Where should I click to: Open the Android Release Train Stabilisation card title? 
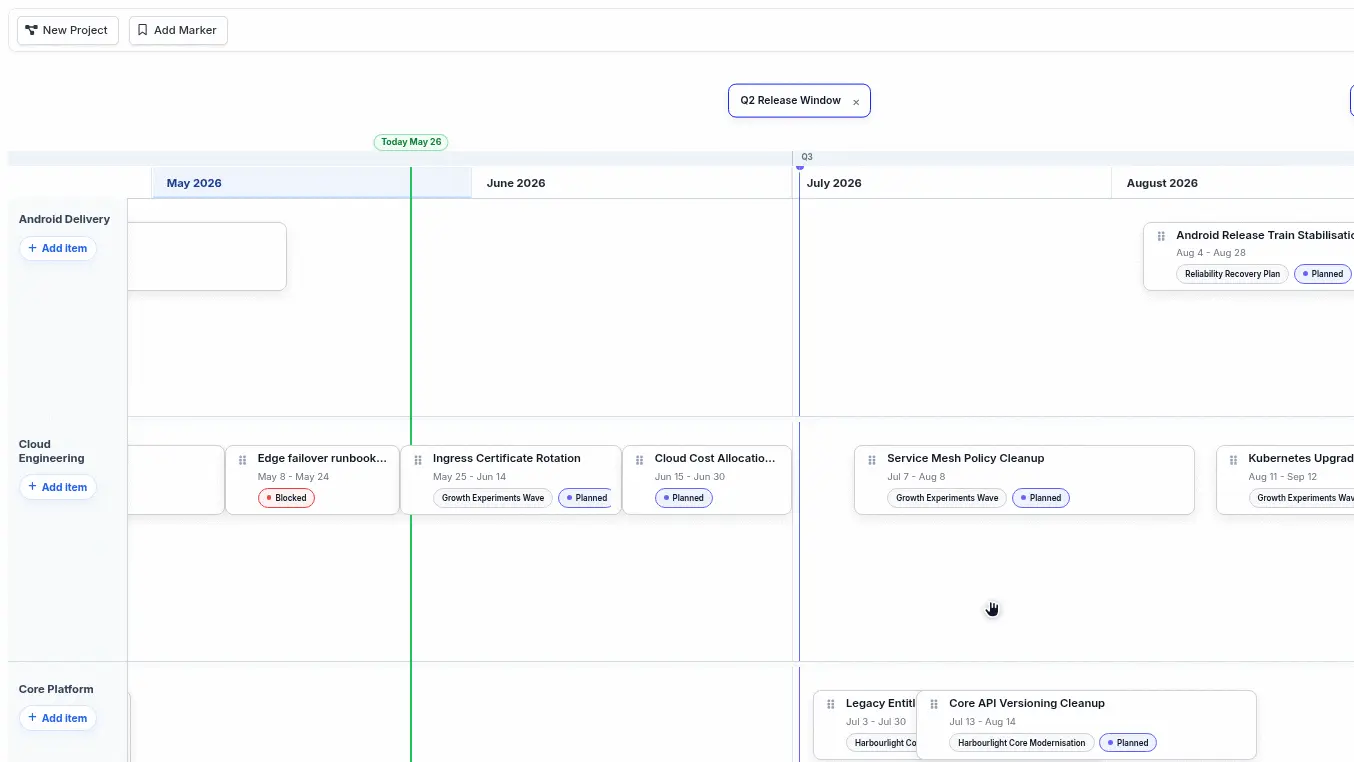[1264, 235]
